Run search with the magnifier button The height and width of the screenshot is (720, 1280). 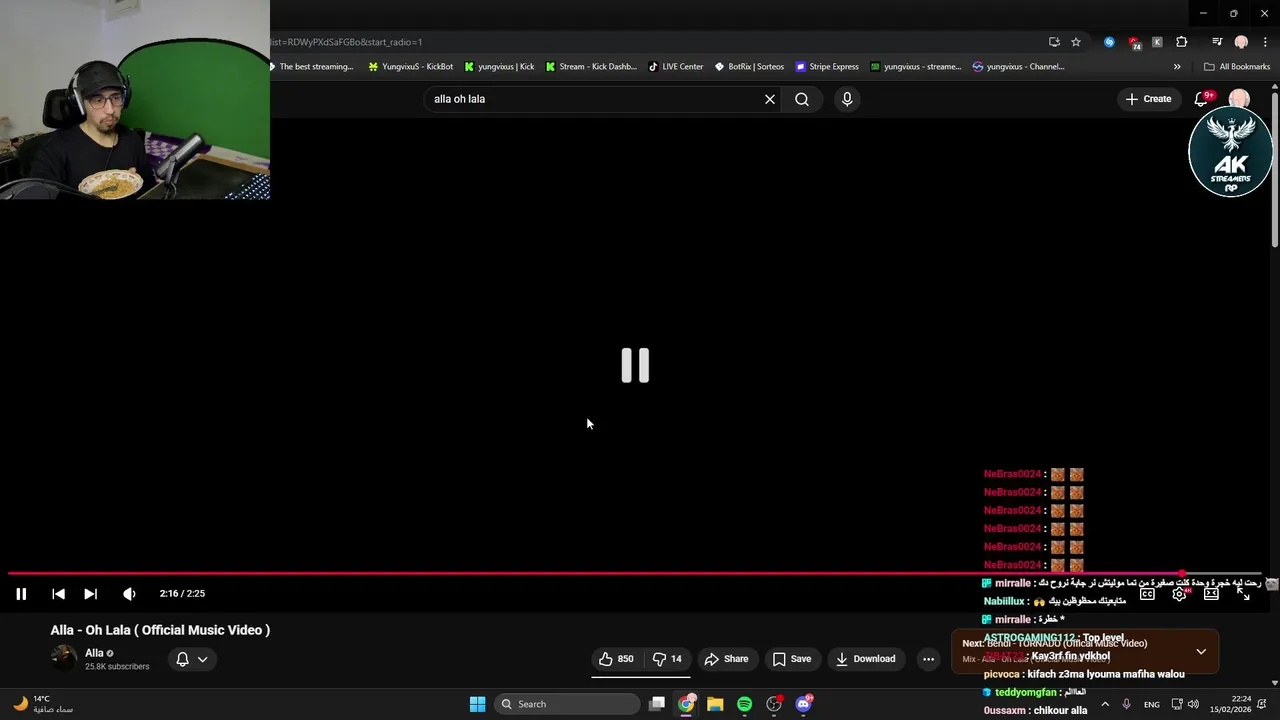click(x=802, y=99)
